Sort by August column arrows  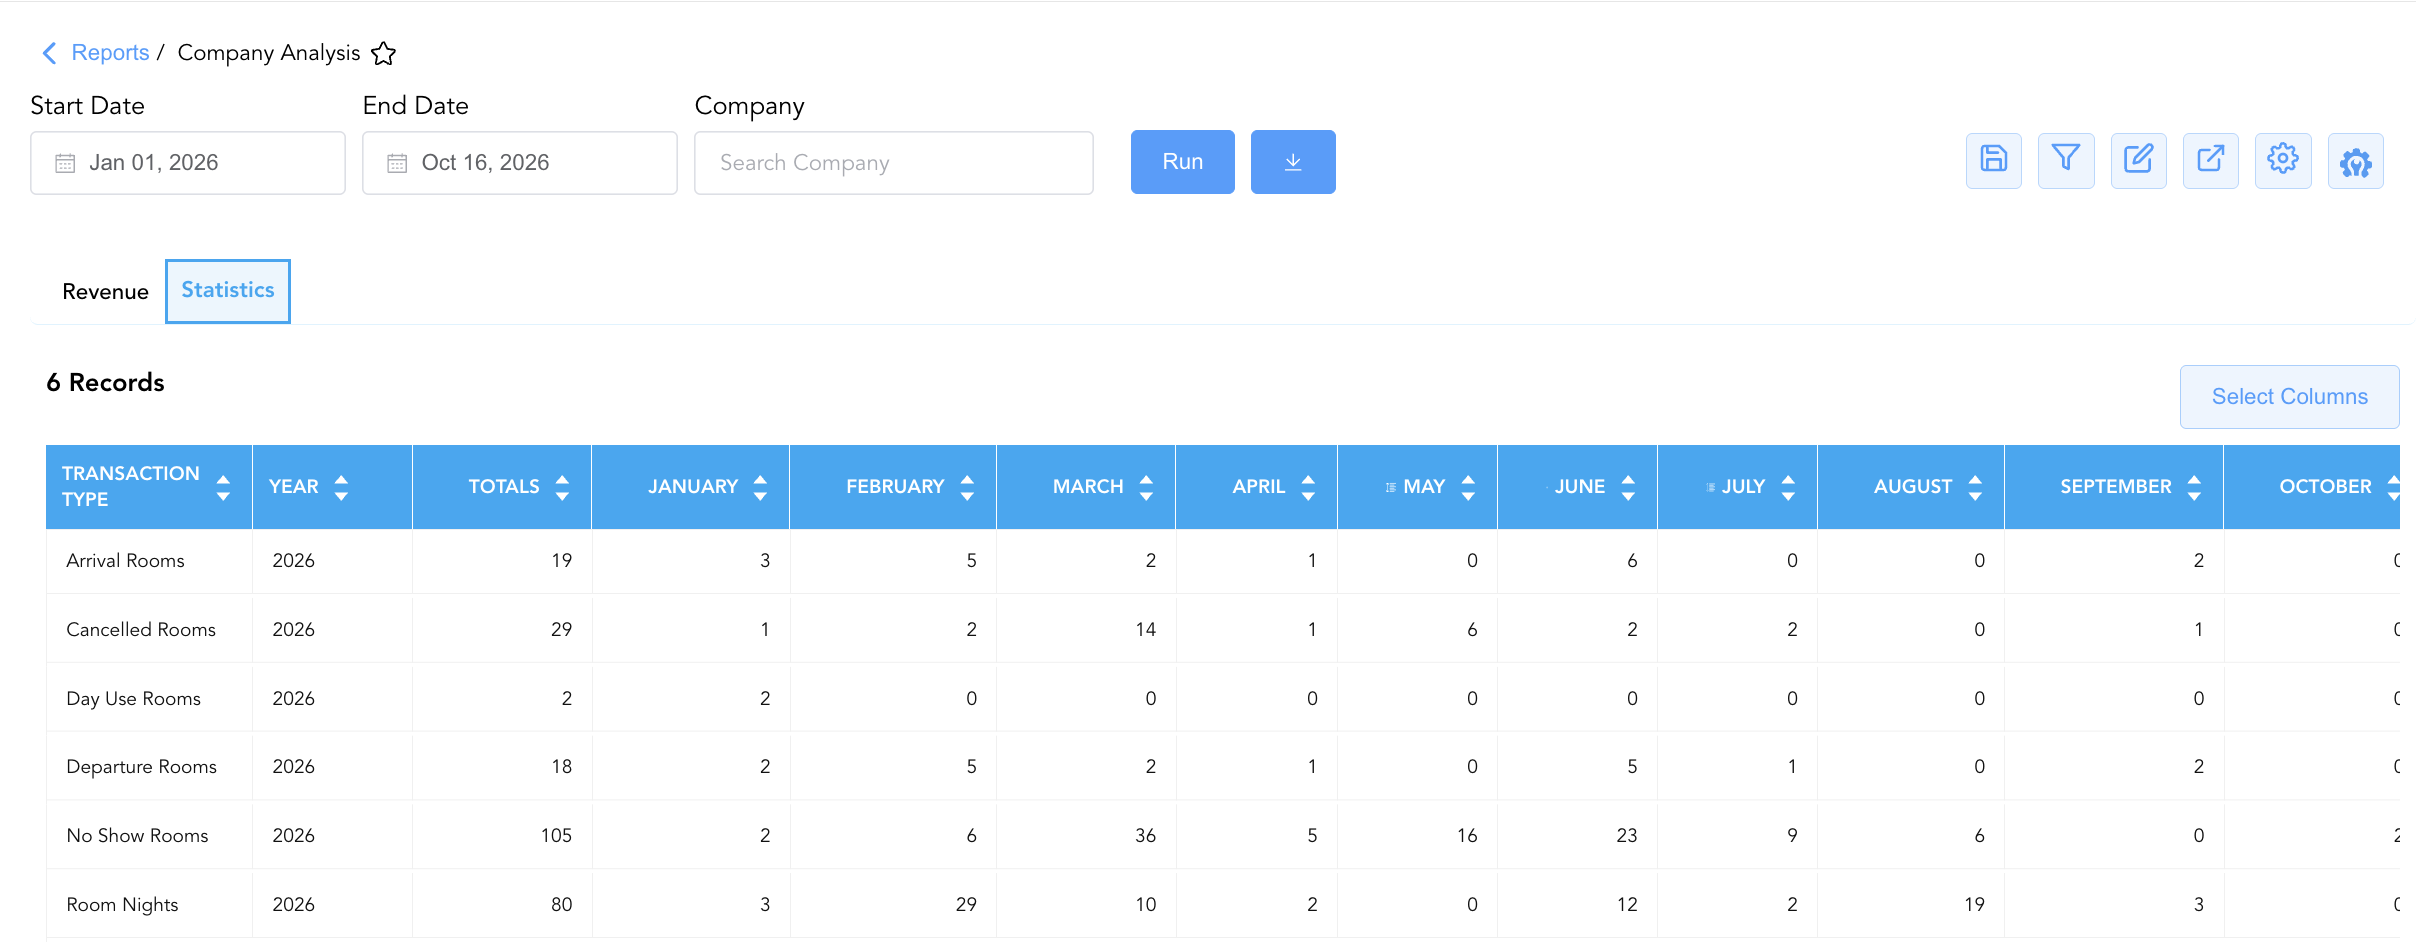coord(1975,487)
